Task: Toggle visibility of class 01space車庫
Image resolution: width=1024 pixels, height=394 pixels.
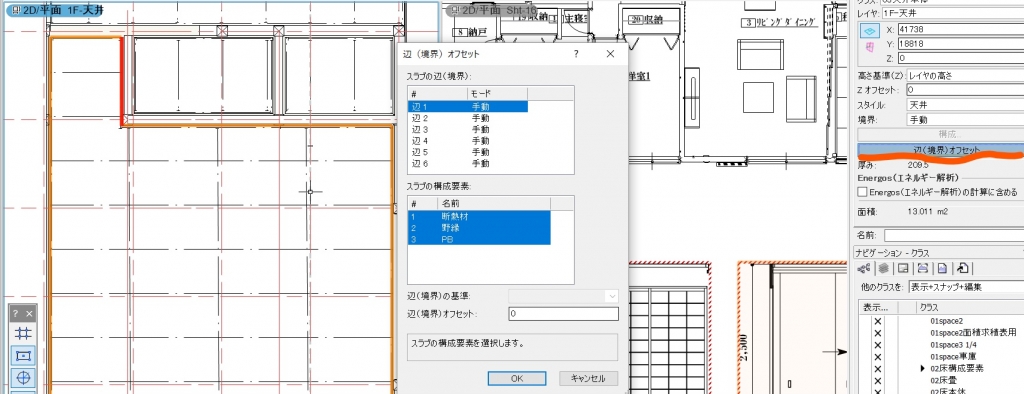Action: [878, 357]
